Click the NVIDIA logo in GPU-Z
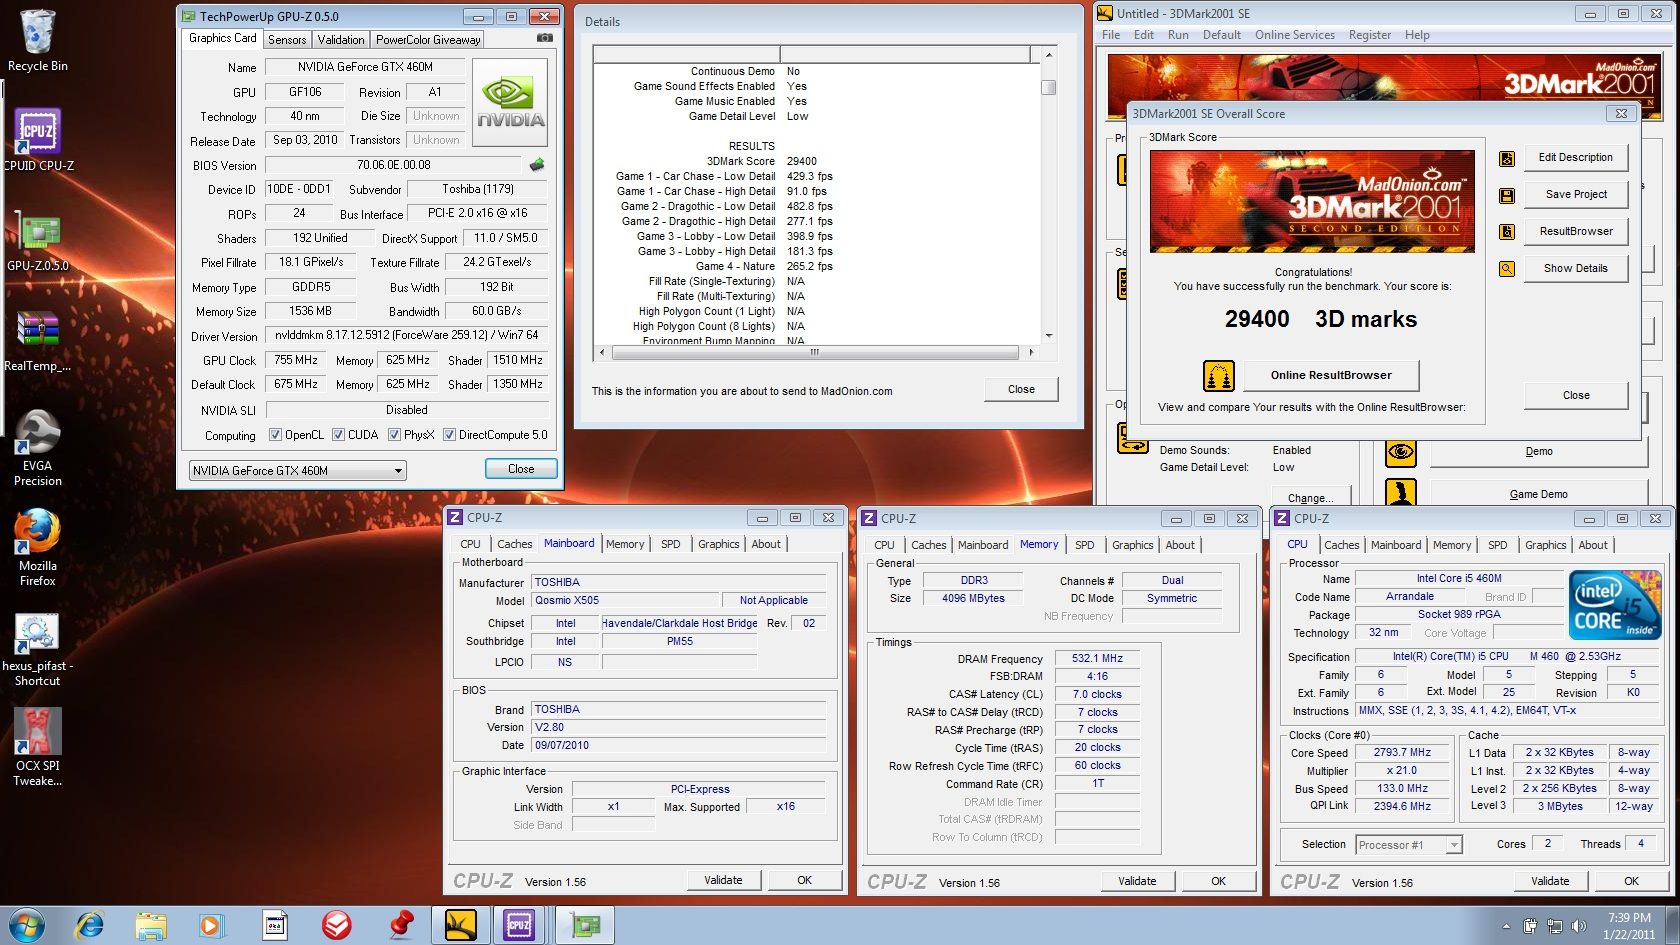 pyautogui.click(x=510, y=104)
